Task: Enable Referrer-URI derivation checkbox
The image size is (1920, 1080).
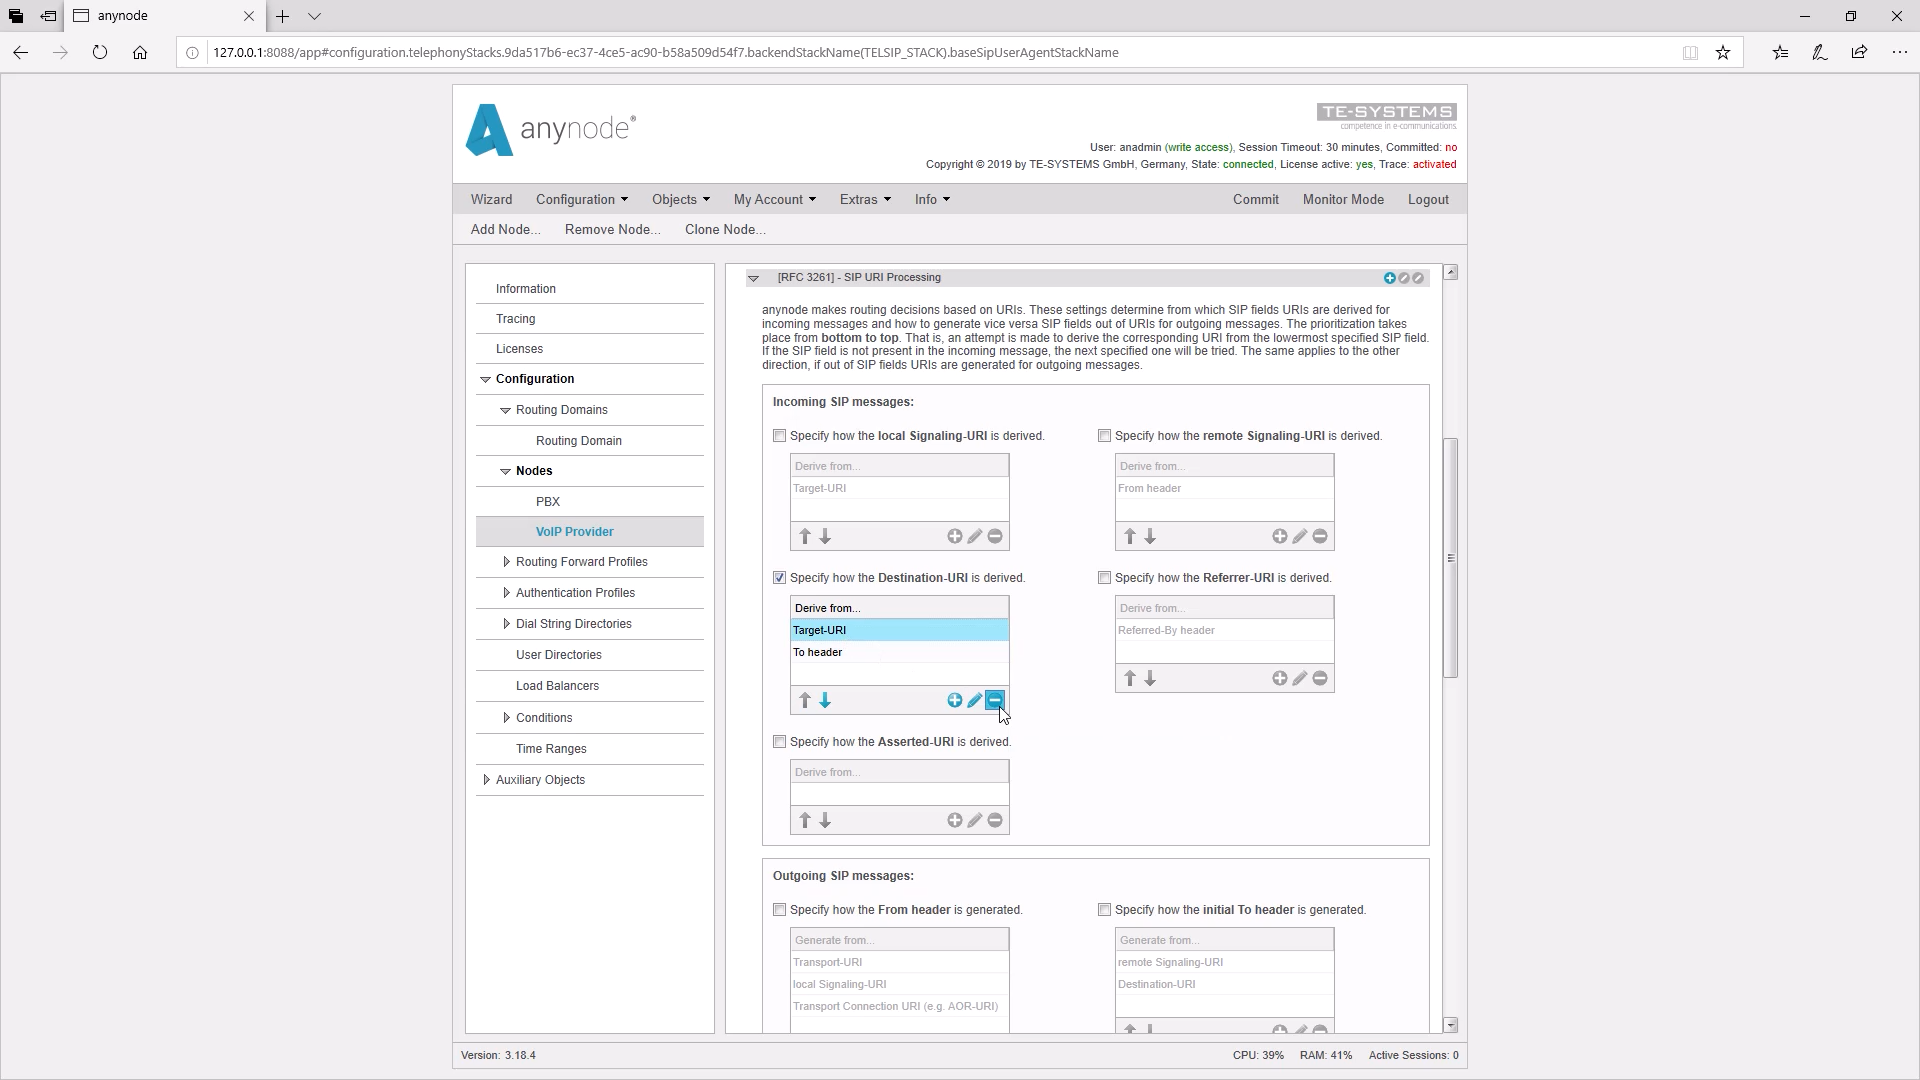Action: click(x=1104, y=578)
